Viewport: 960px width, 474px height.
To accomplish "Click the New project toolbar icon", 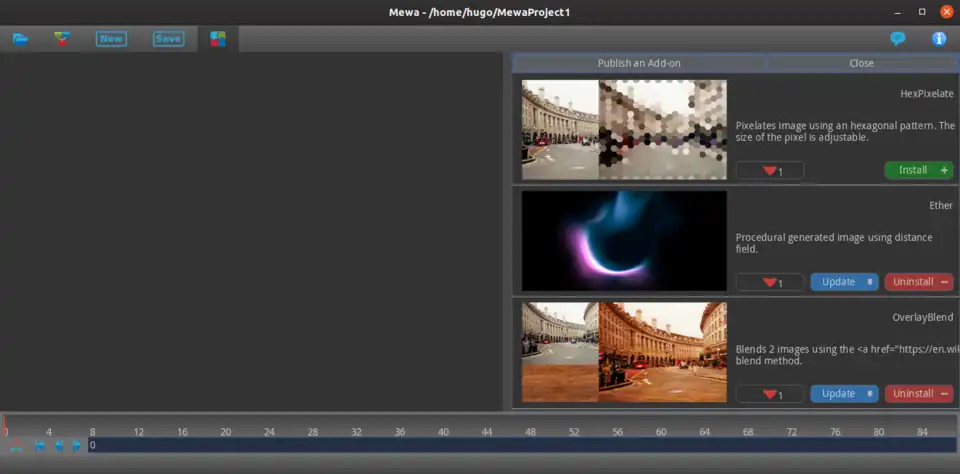I will point(111,39).
